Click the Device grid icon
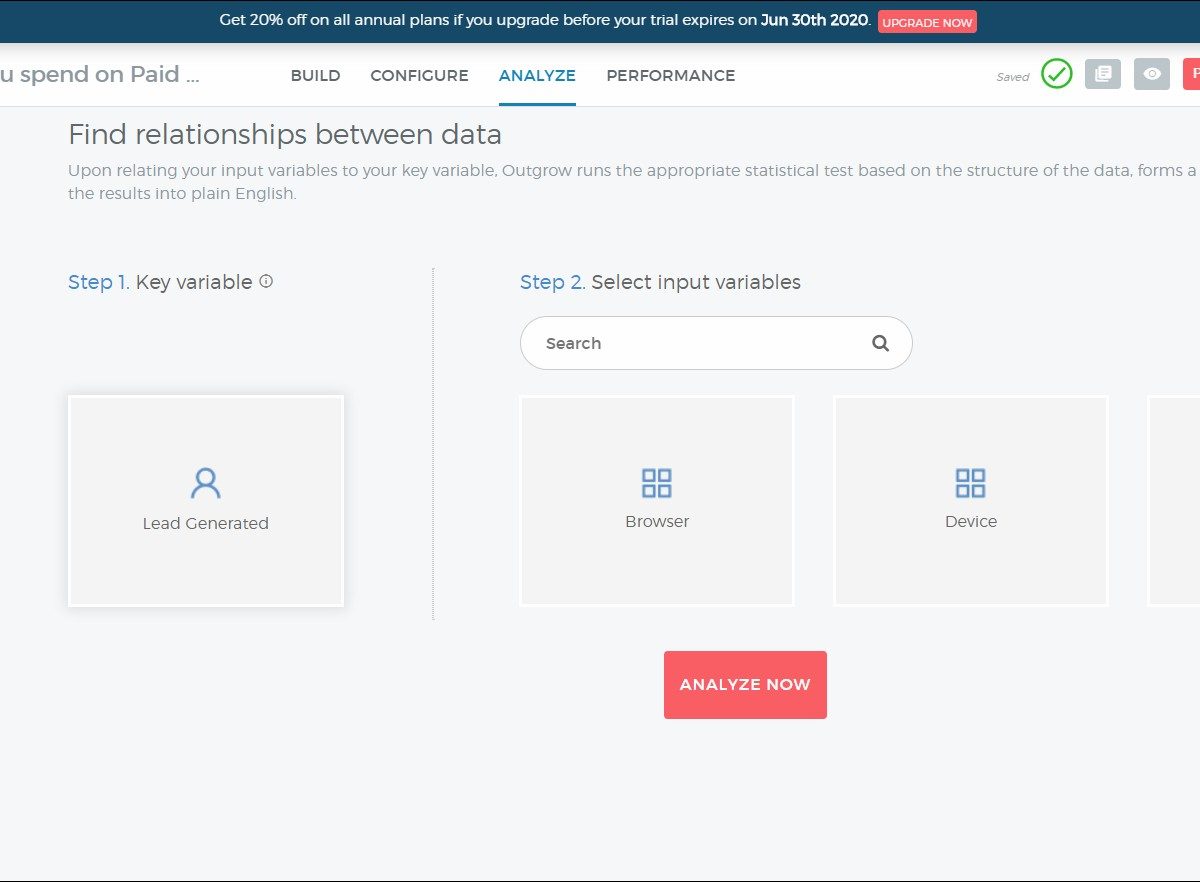1200x882 pixels. (970, 483)
